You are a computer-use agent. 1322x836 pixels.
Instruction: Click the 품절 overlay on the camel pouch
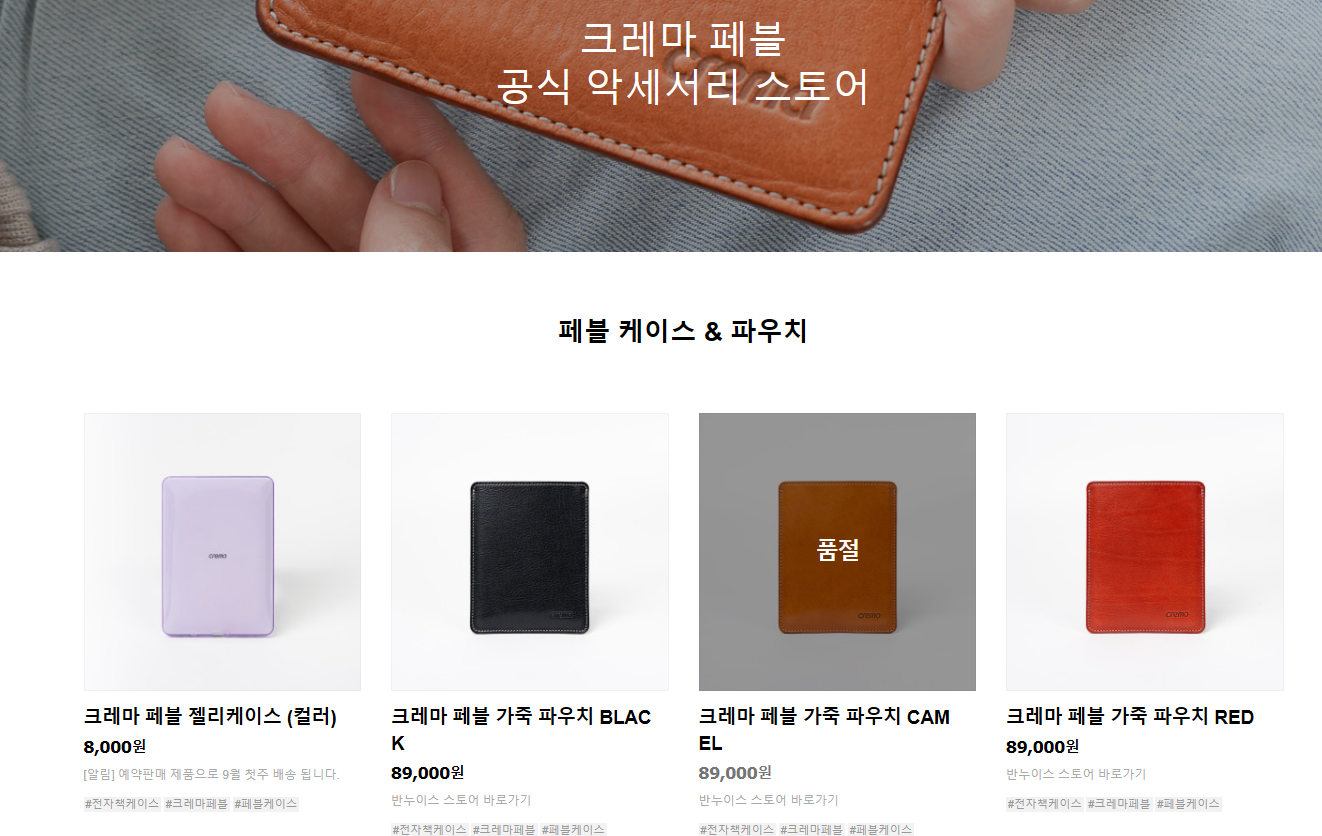click(x=838, y=550)
